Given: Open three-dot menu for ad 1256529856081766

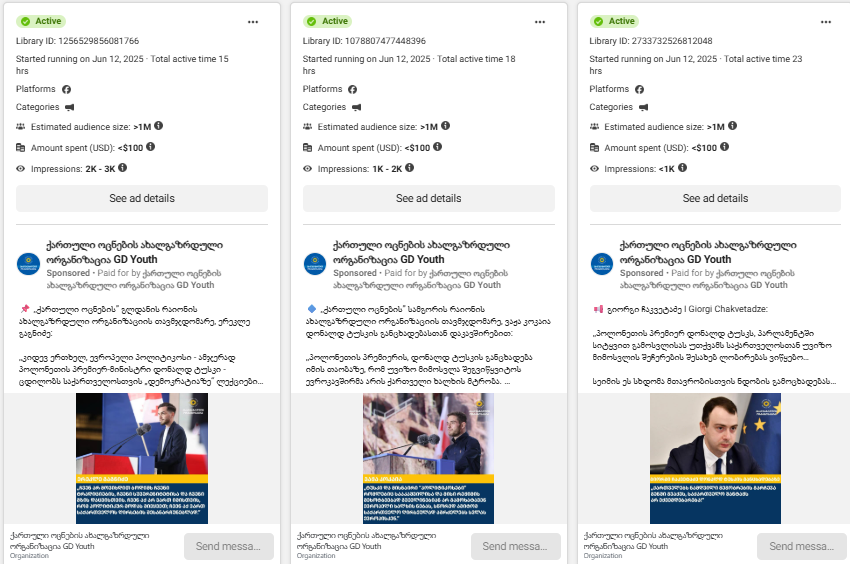Looking at the screenshot, I should 253,22.
